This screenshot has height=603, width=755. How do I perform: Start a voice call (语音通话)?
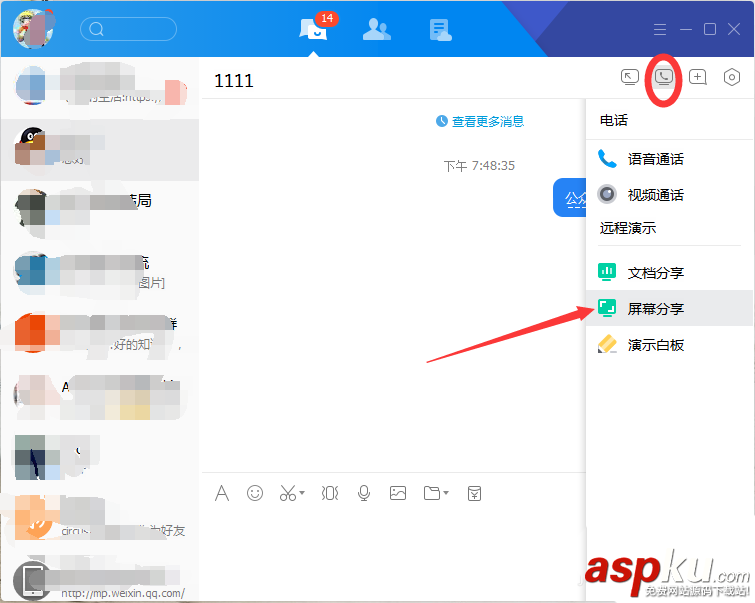pos(669,159)
